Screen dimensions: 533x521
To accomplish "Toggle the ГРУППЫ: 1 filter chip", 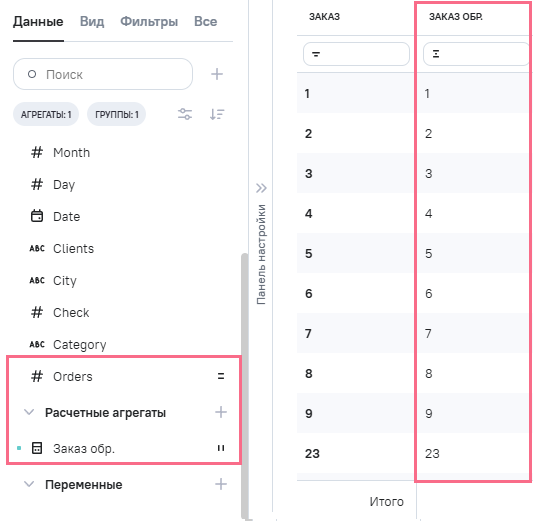I will pyautogui.click(x=117, y=115).
